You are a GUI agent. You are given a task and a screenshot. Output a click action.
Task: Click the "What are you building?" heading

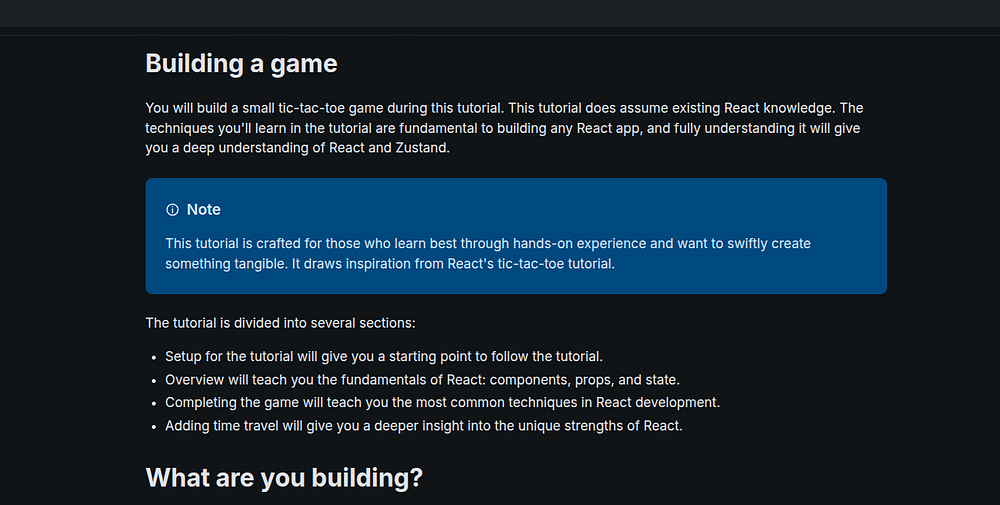284,478
